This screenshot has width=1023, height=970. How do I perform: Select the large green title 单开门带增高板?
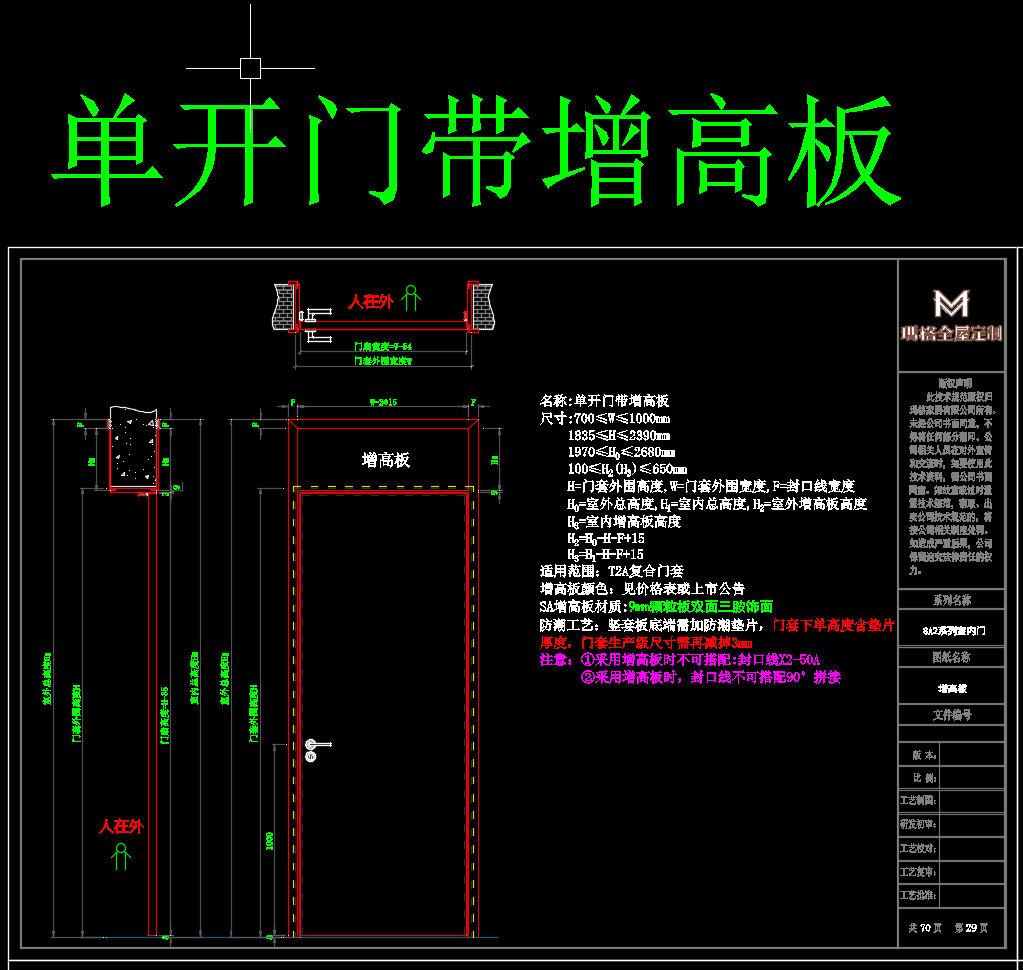point(470,150)
